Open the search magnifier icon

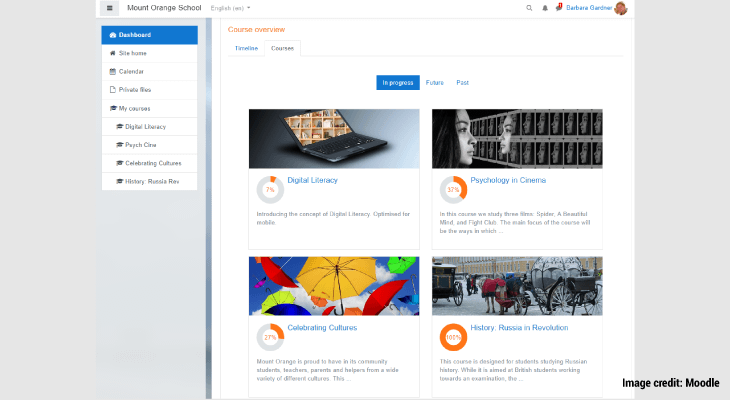pos(529,8)
